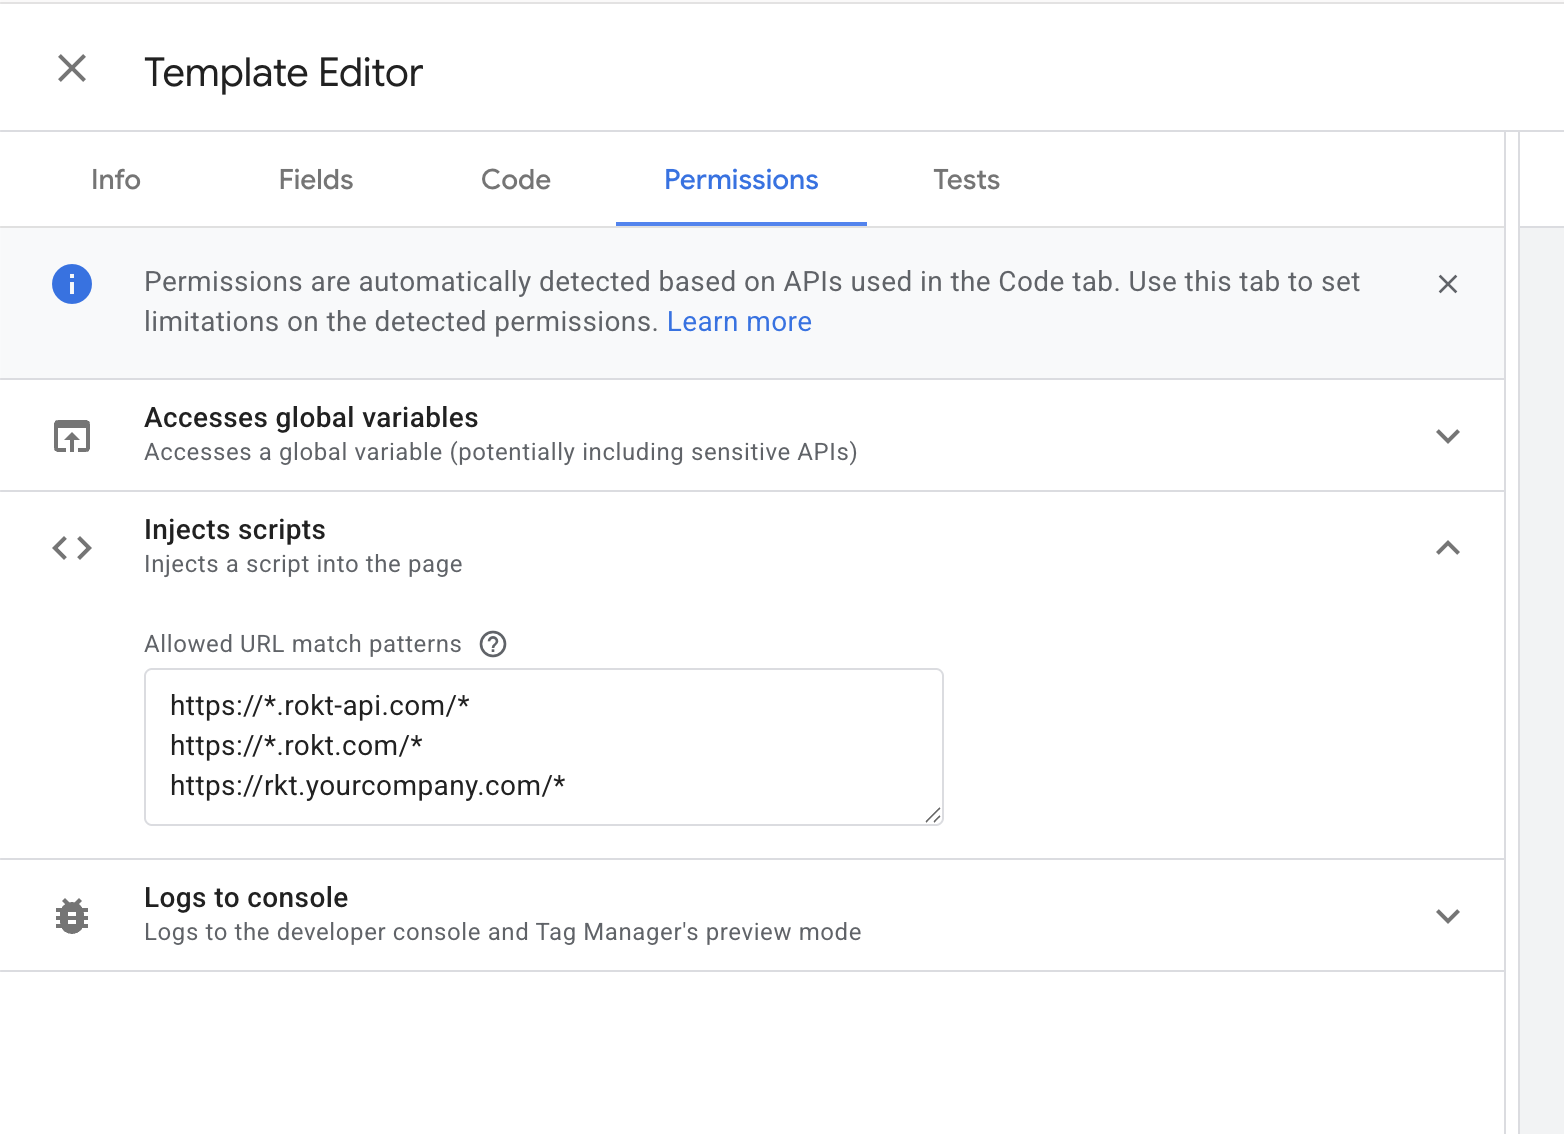Click the Accesses global variables icon
1564x1134 pixels.
72,436
